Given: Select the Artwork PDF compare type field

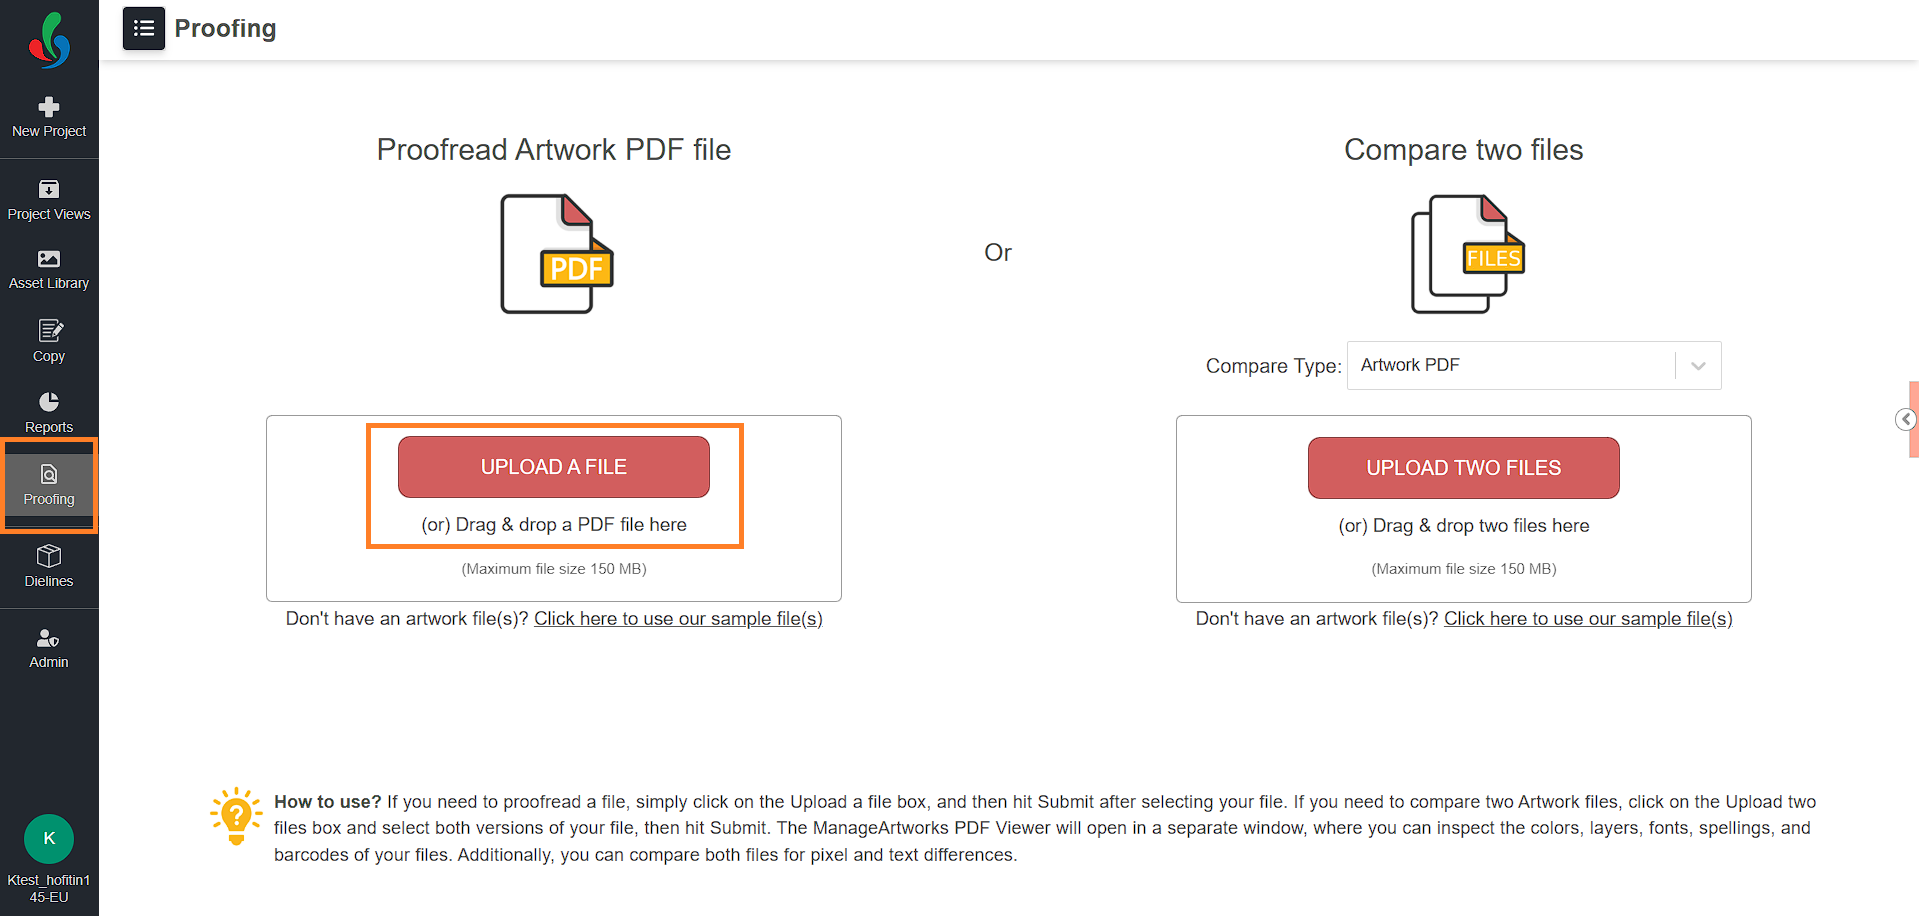Looking at the screenshot, I should 1534,366.
